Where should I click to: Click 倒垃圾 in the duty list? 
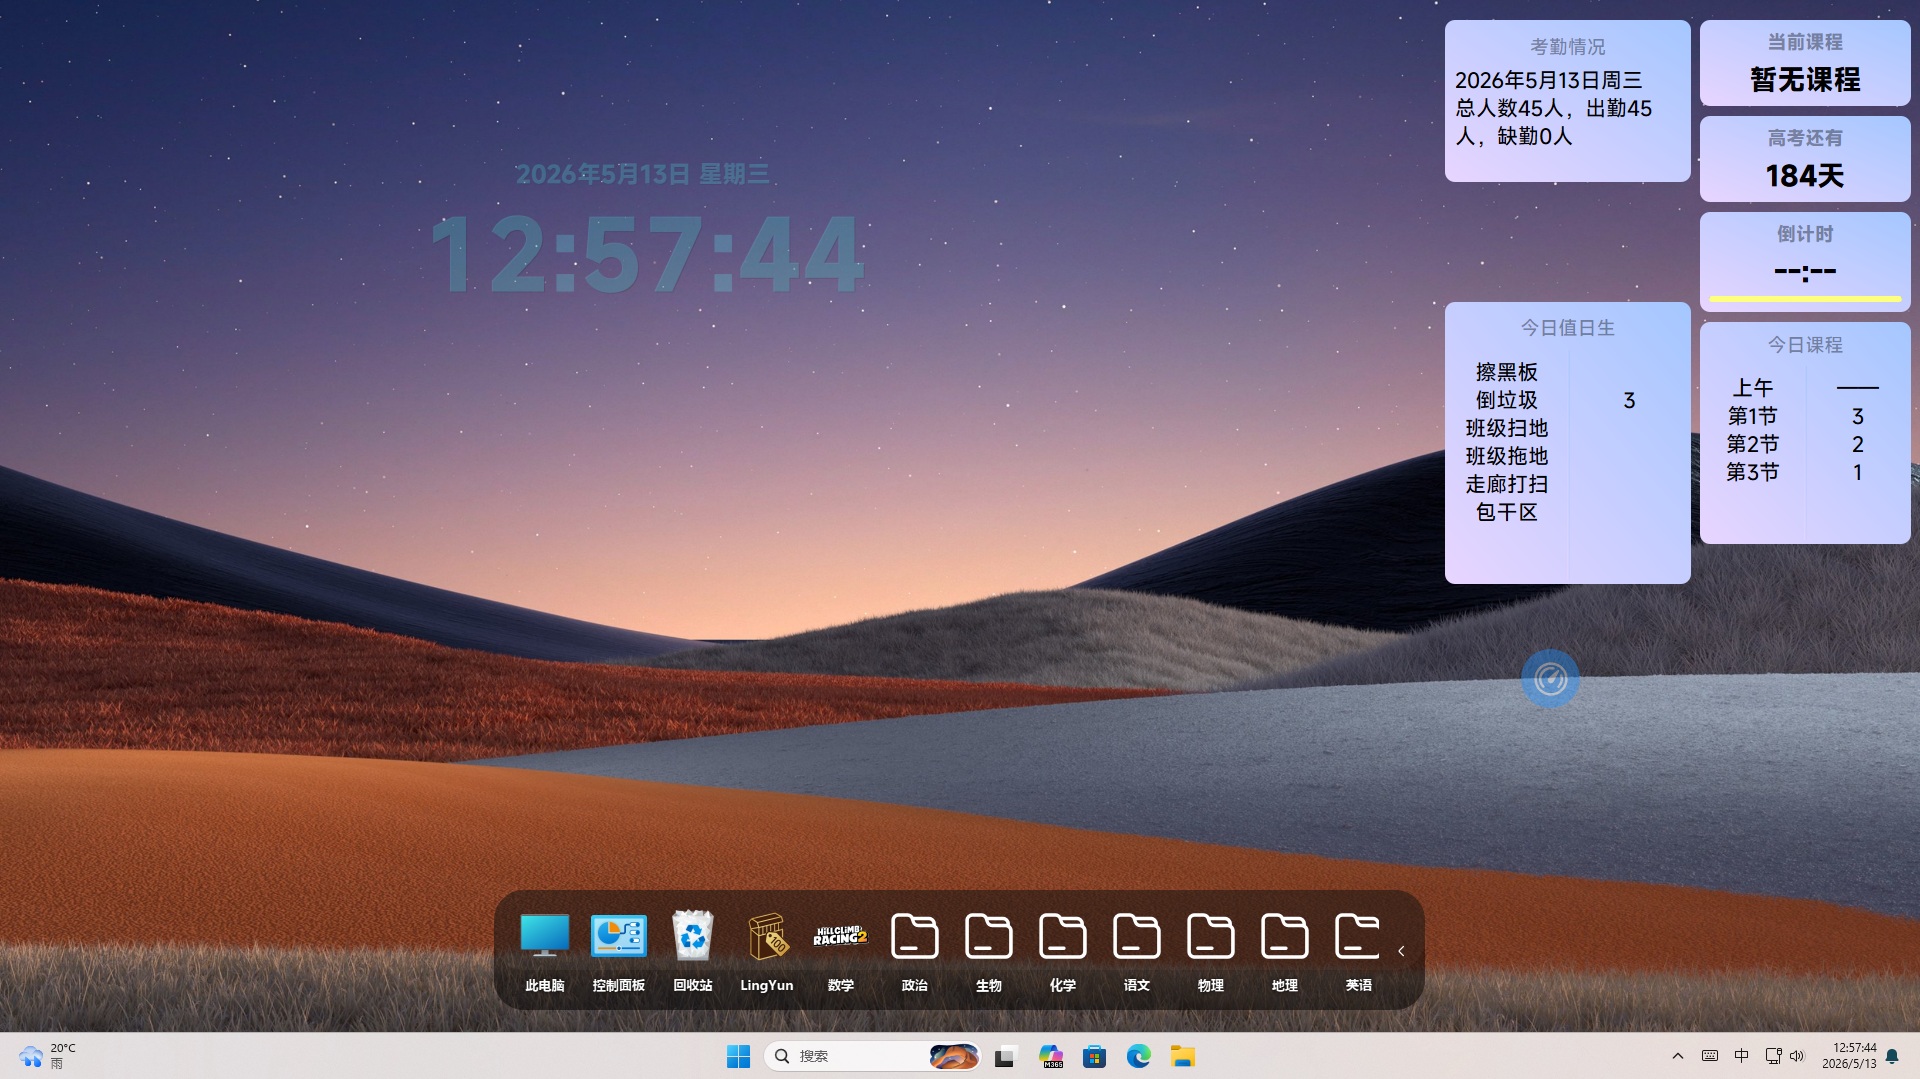(1506, 400)
